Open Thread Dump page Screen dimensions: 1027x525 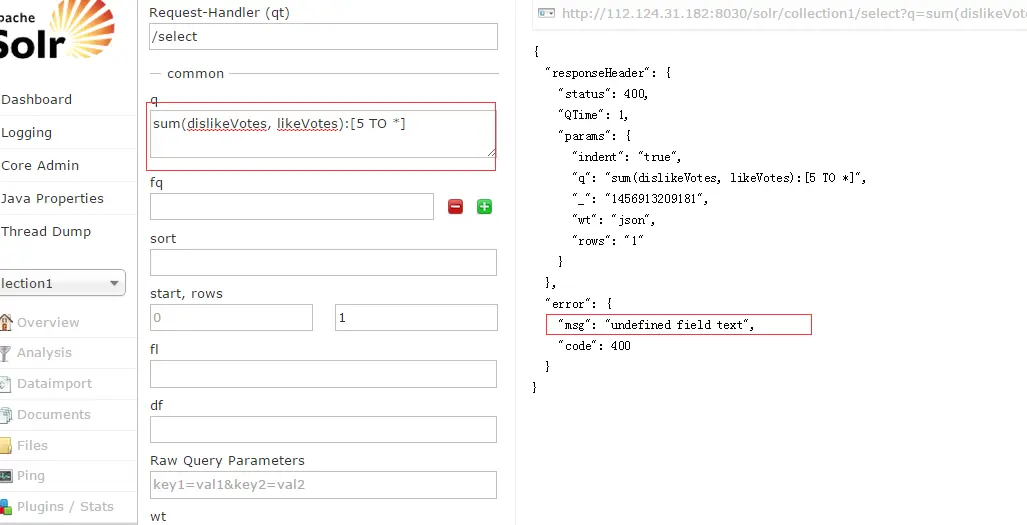pos(46,232)
